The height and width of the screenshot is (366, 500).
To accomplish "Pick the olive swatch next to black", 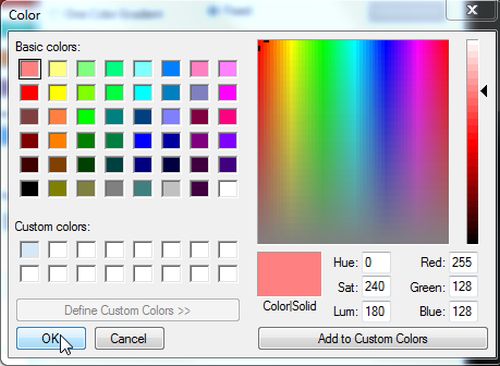I will (58, 189).
